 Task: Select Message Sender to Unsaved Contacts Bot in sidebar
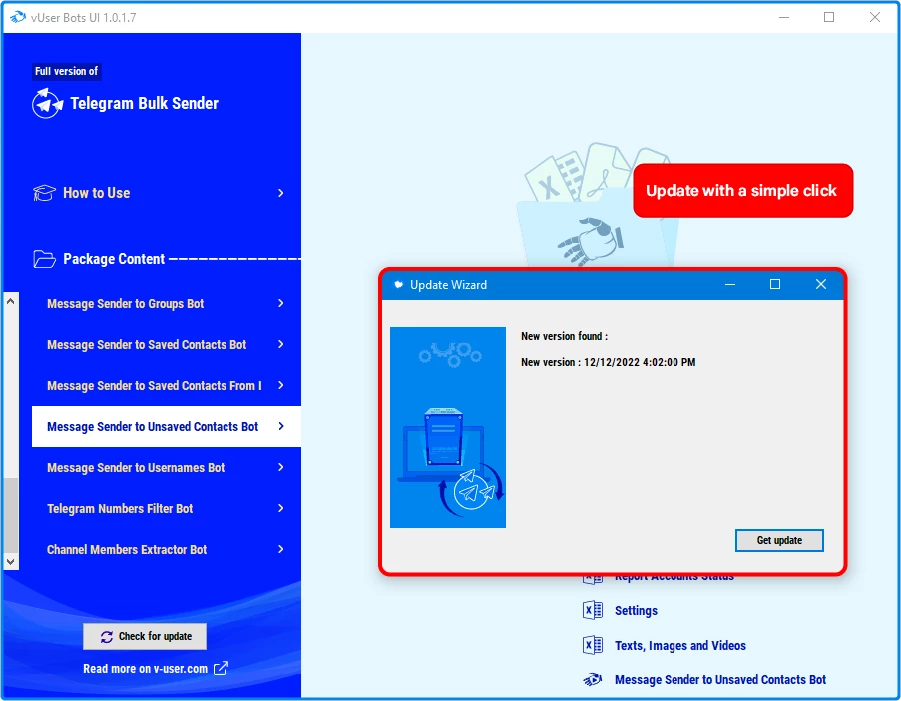(166, 426)
